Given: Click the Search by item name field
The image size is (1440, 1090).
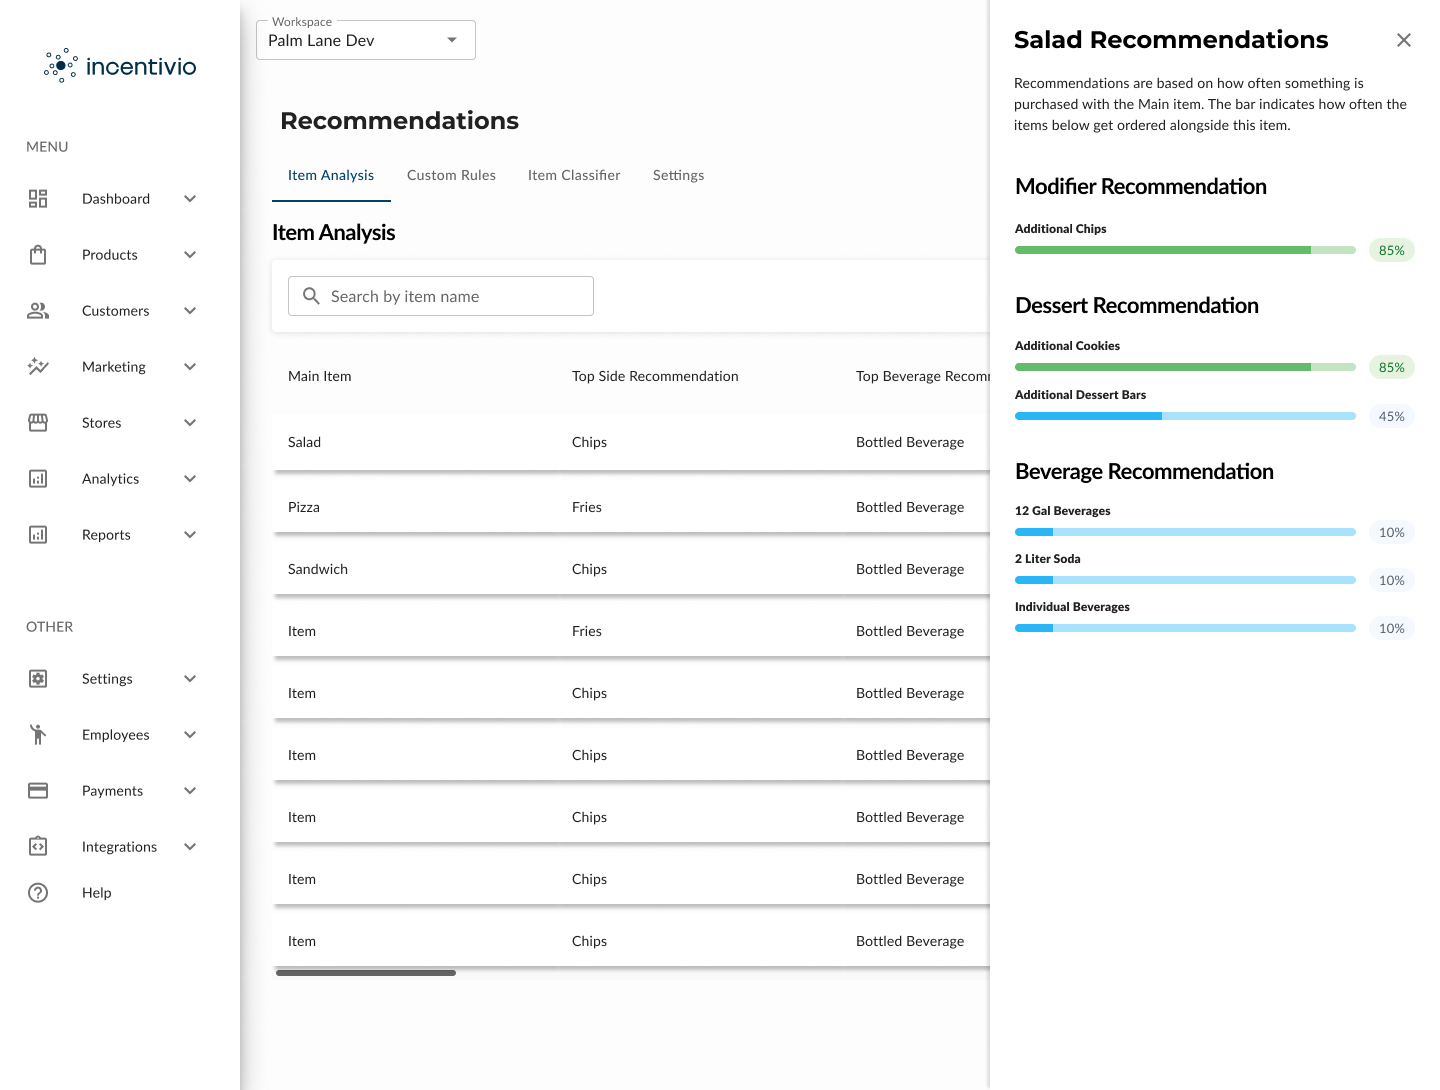Looking at the screenshot, I should pyautogui.click(x=441, y=296).
